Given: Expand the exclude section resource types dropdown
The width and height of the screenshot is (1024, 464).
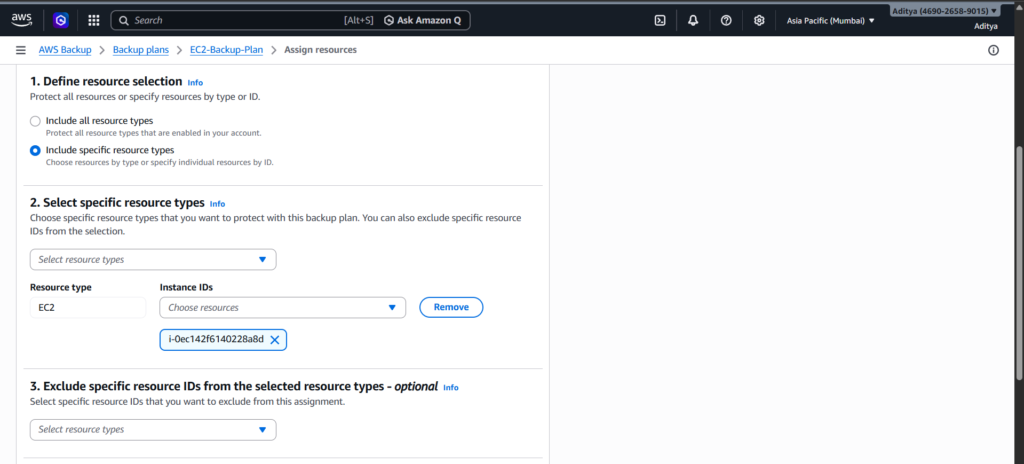Looking at the screenshot, I should 152,430.
